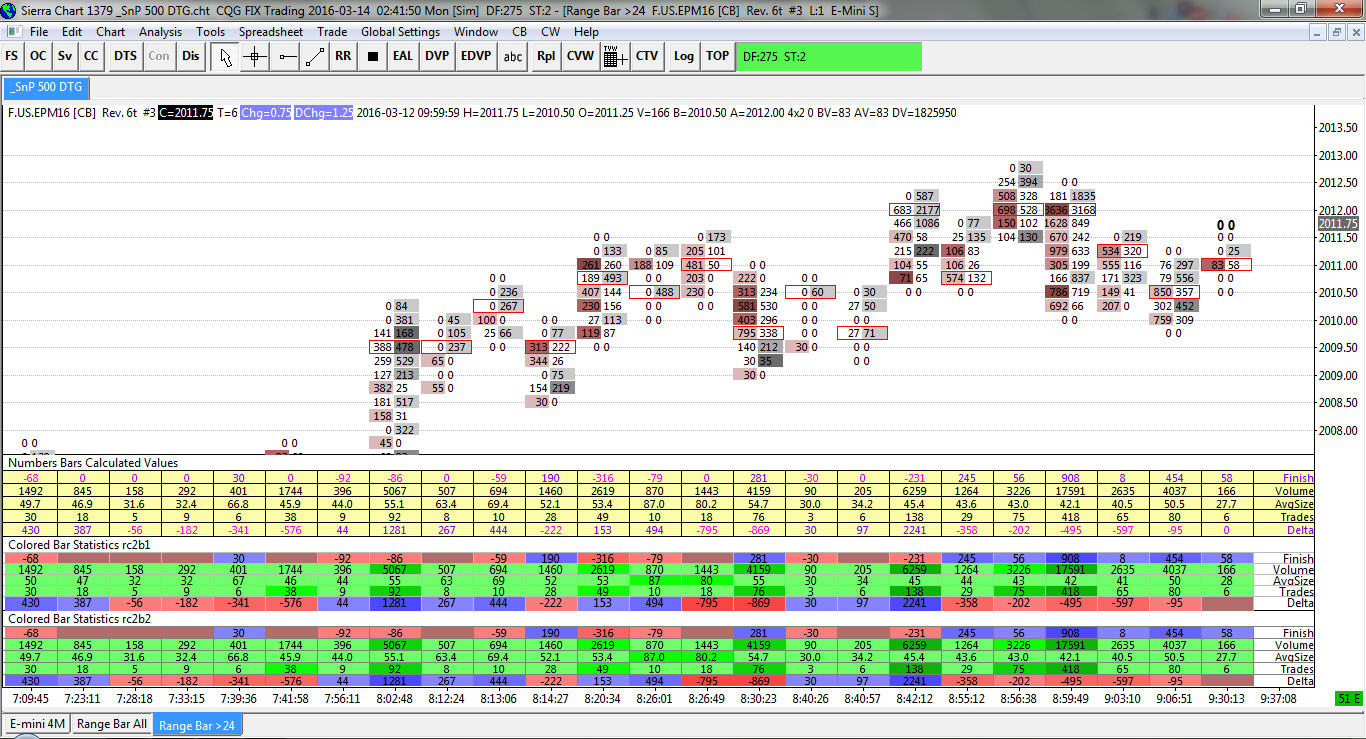Viewport: 1366px width, 739px height.
Task: Click the trade window grid icon
Action: click(615, 56)
